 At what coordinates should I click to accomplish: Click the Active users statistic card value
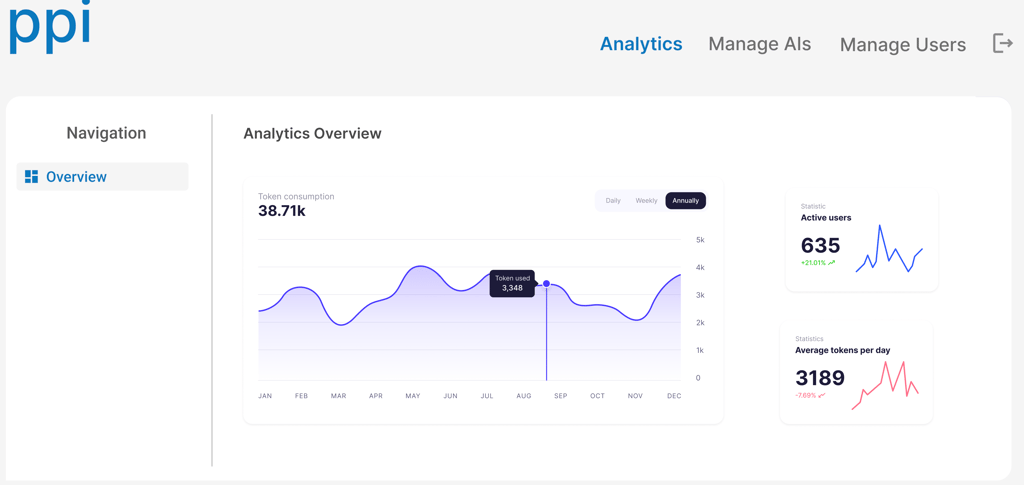point(820,246)
